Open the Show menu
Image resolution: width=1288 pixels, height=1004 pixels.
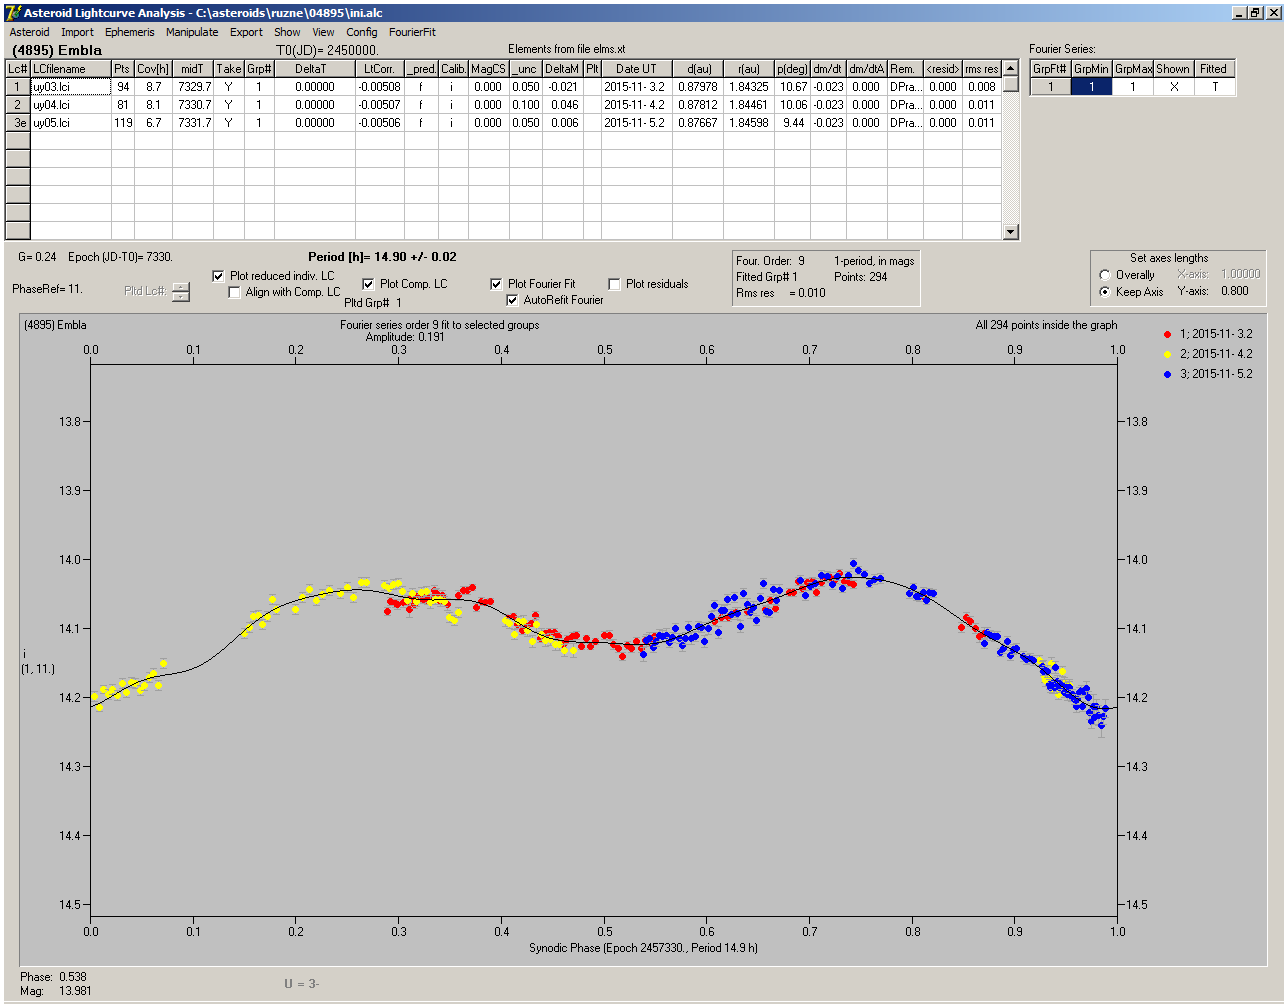(x=287, y=32)
